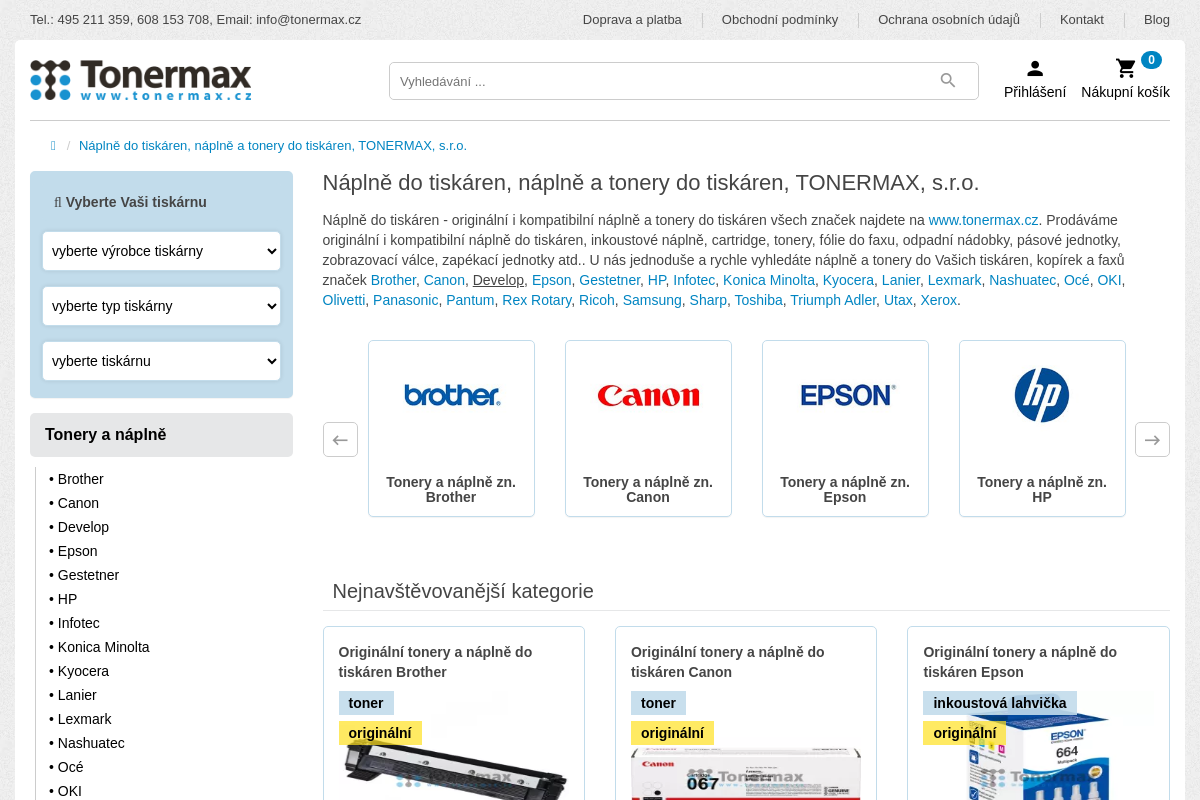
Task: Click the 'inkoustová lahvička' tag
Action: (x=1000, y=703)
